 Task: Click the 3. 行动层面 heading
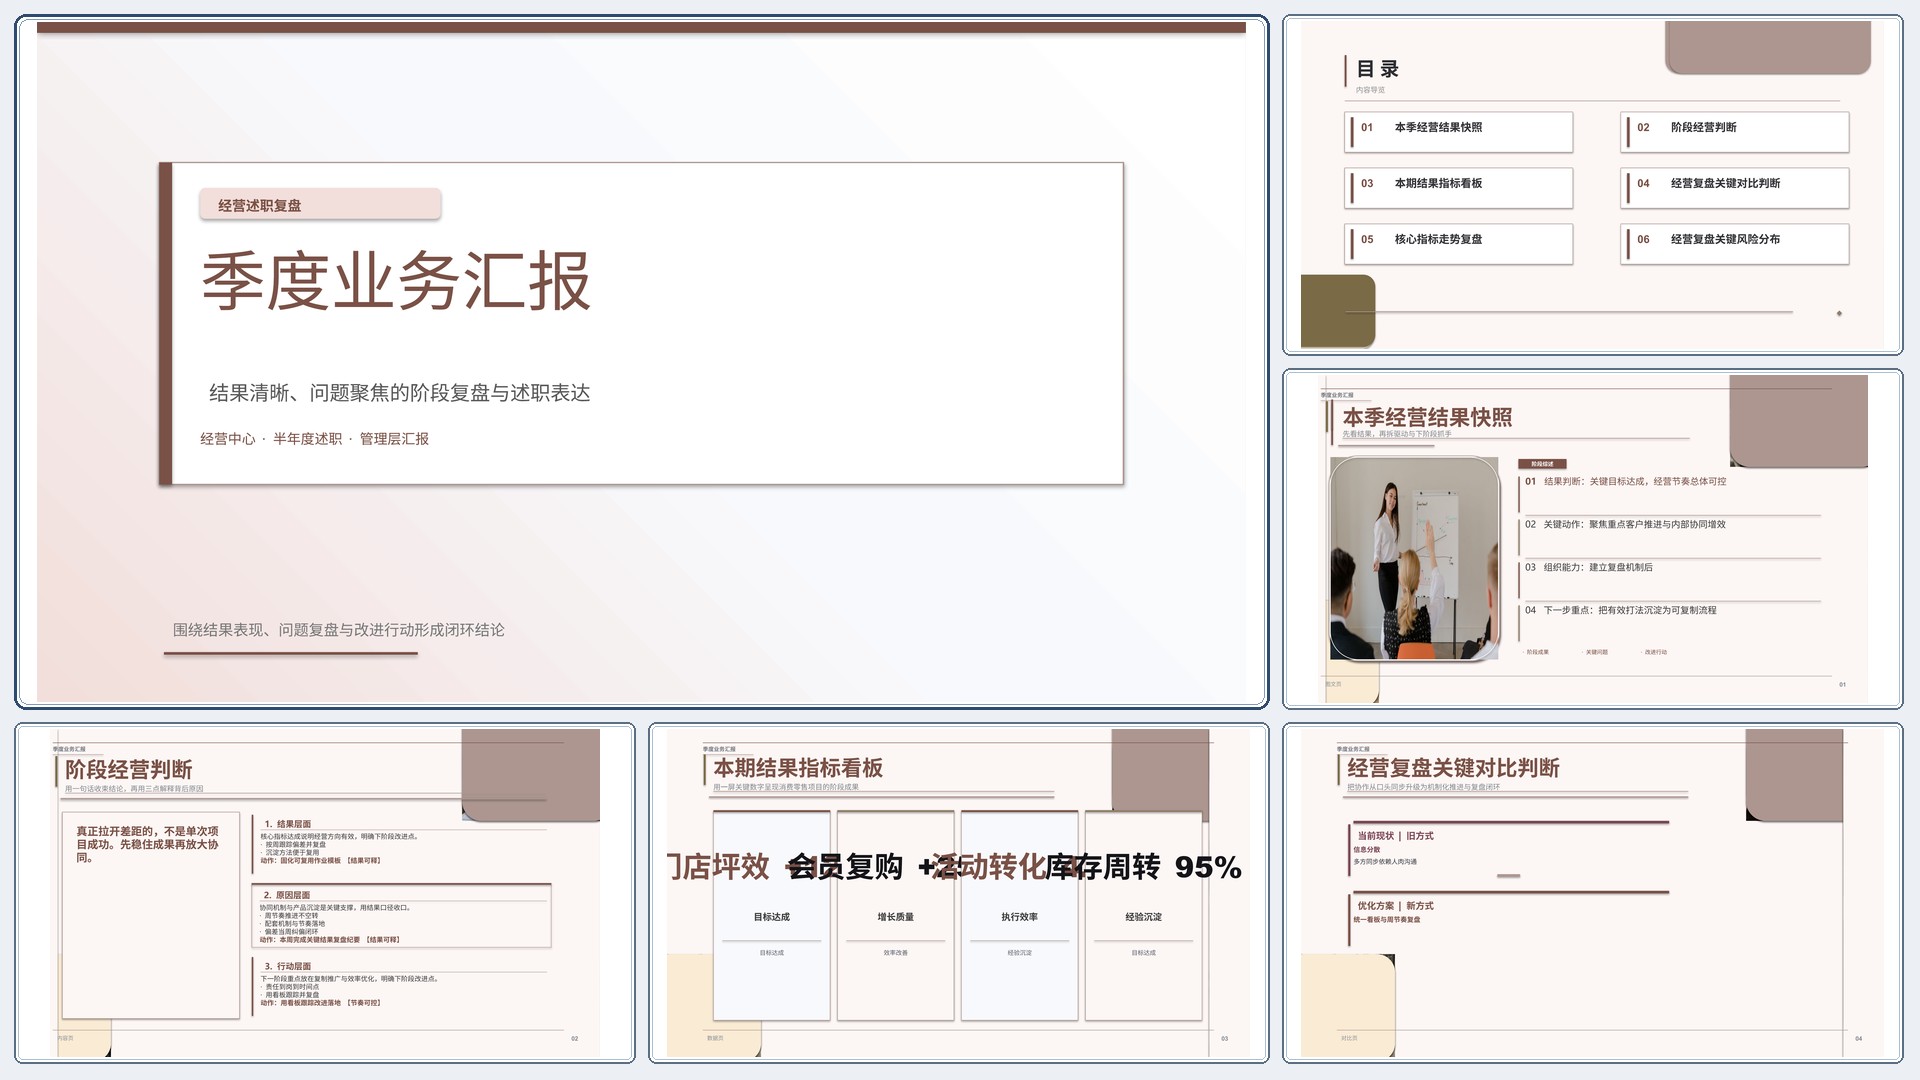pyautogui.click(x=287, y=966)
